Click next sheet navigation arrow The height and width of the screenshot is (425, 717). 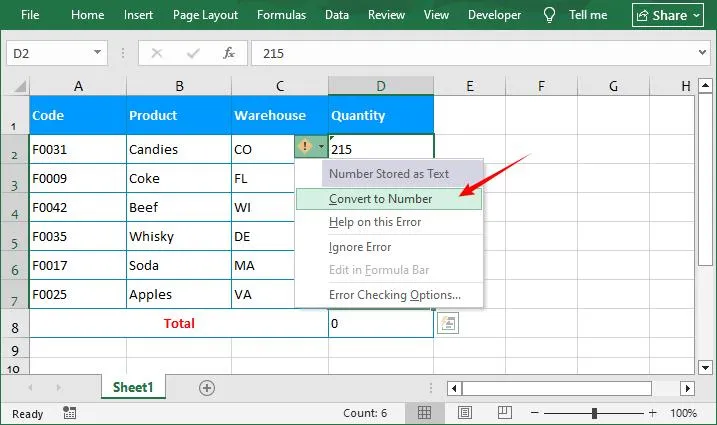(x=59, y=388)
